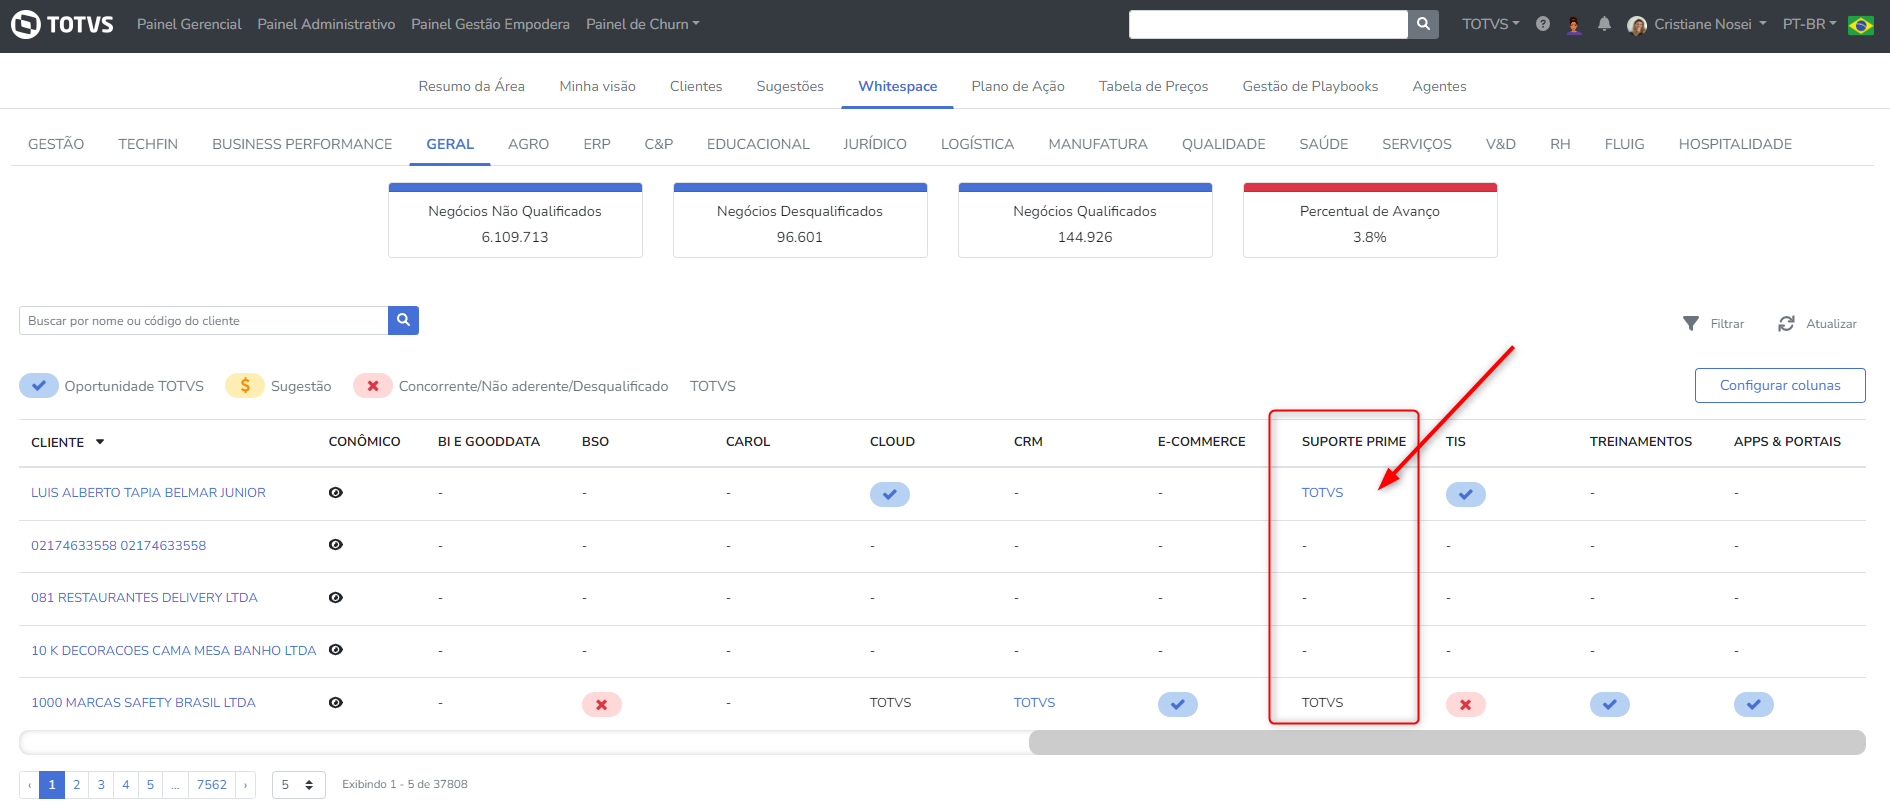1890x810 pixels.
Task: Open client 081 RESTAURANTES DELIVERY LTDA
Action: point(144,598)
